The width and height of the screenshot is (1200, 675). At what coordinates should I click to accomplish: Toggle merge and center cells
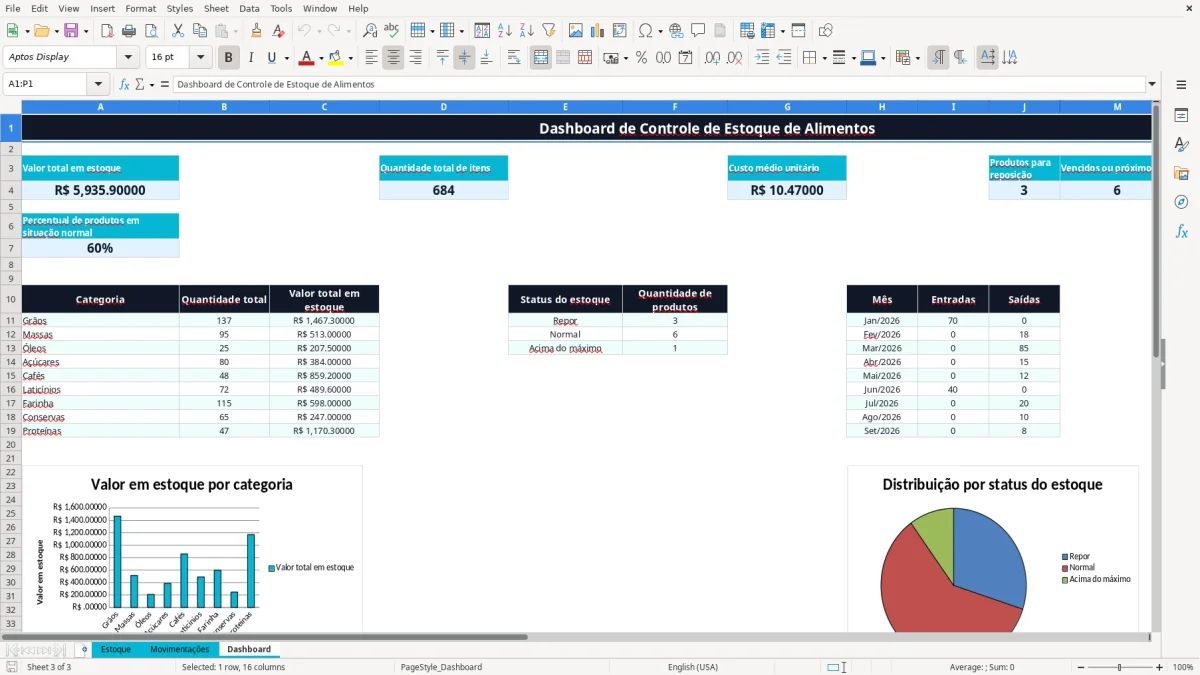tap(541, 58)
